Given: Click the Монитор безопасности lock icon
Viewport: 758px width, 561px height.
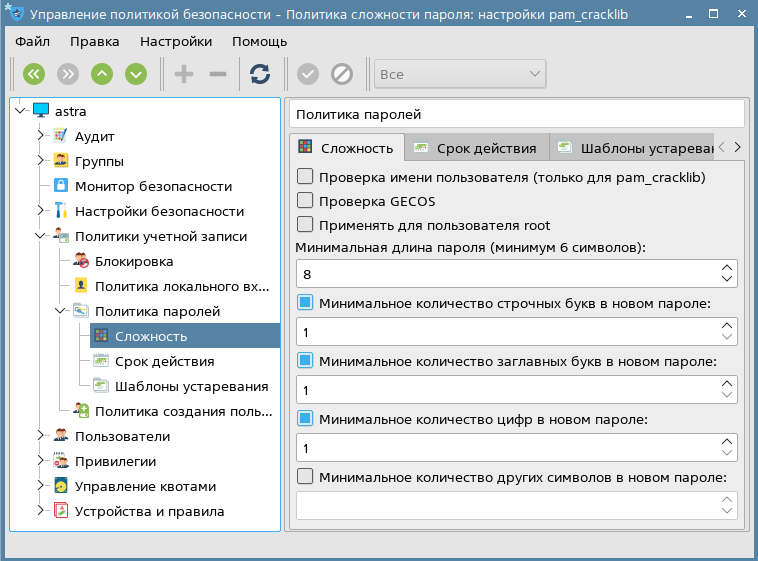Looking at the screenshot, I should [x=60, y=186].
